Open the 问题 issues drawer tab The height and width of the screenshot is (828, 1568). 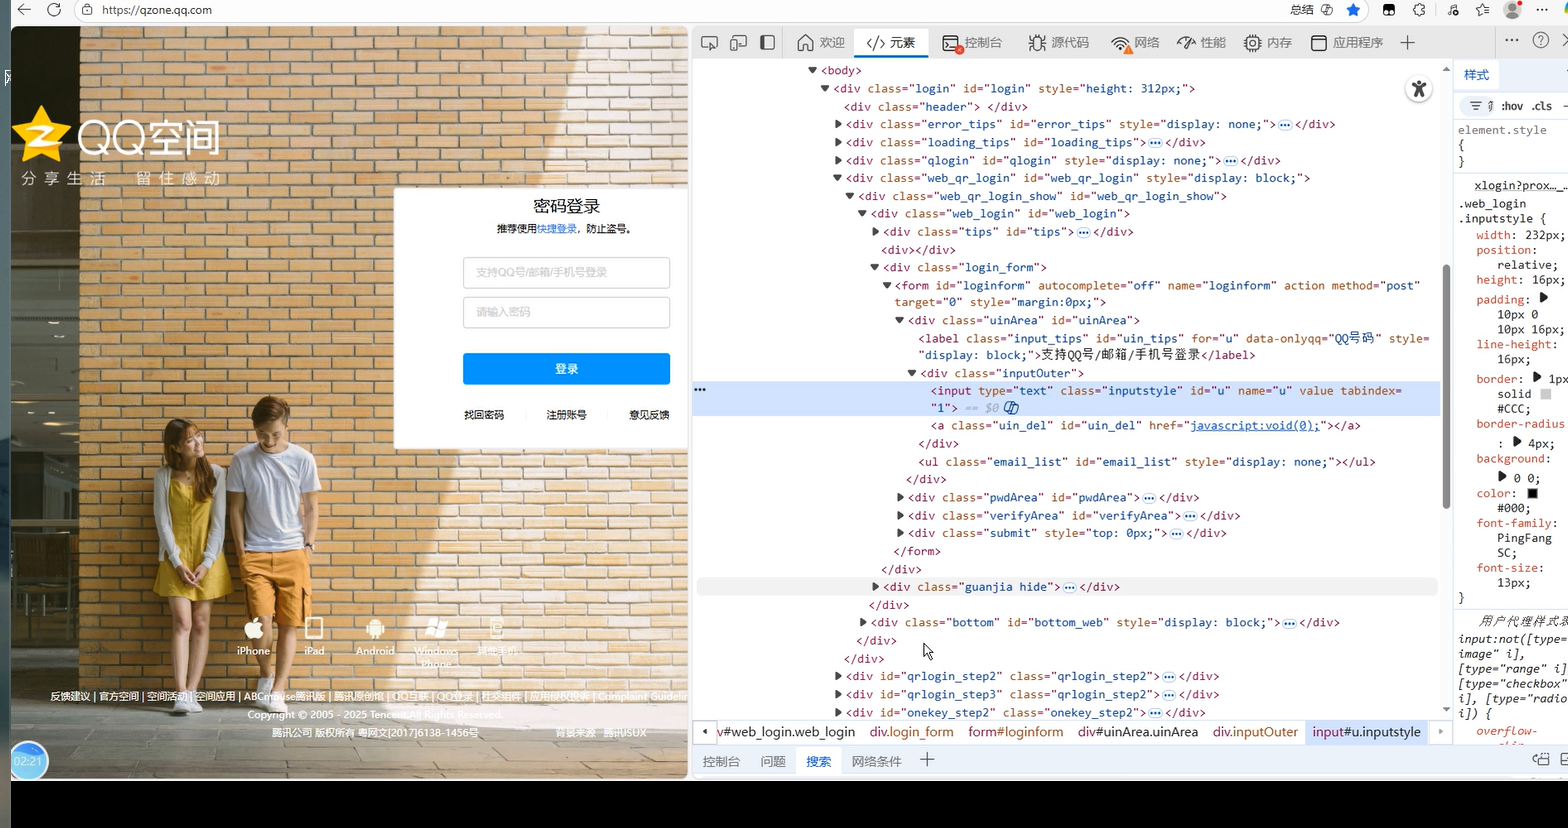773,762
